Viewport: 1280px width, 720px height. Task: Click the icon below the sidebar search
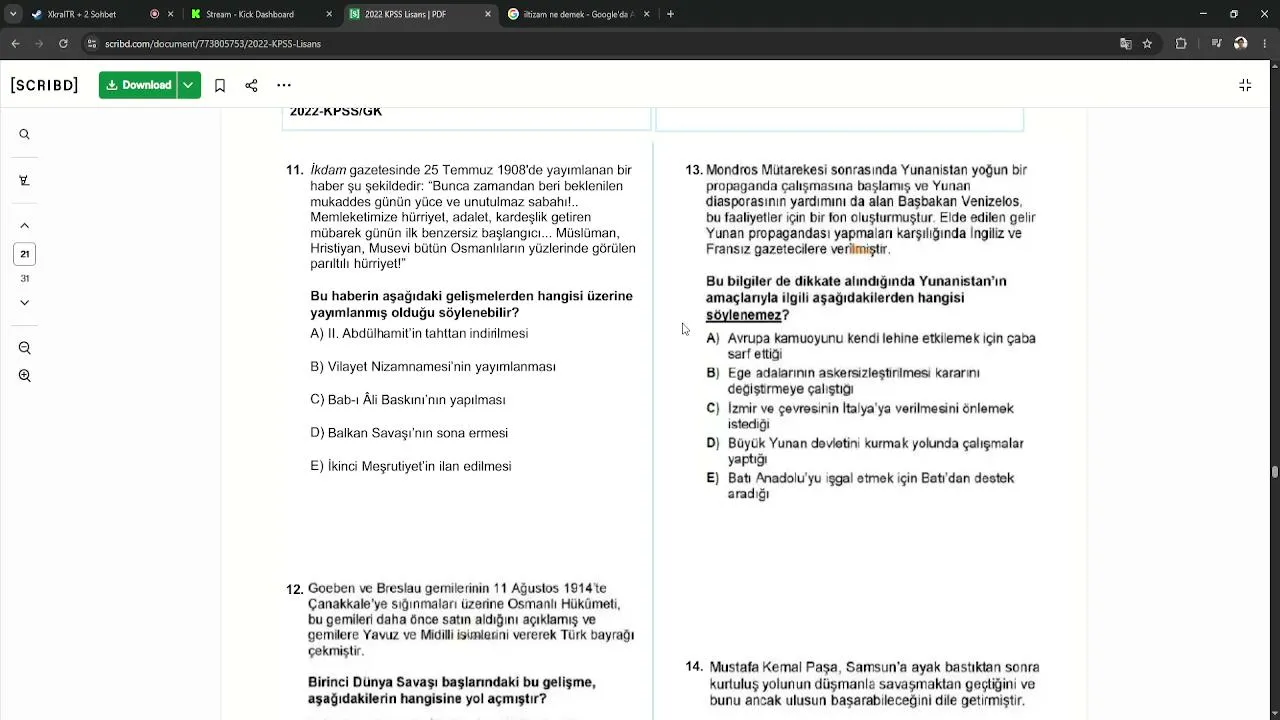point(25,181)
